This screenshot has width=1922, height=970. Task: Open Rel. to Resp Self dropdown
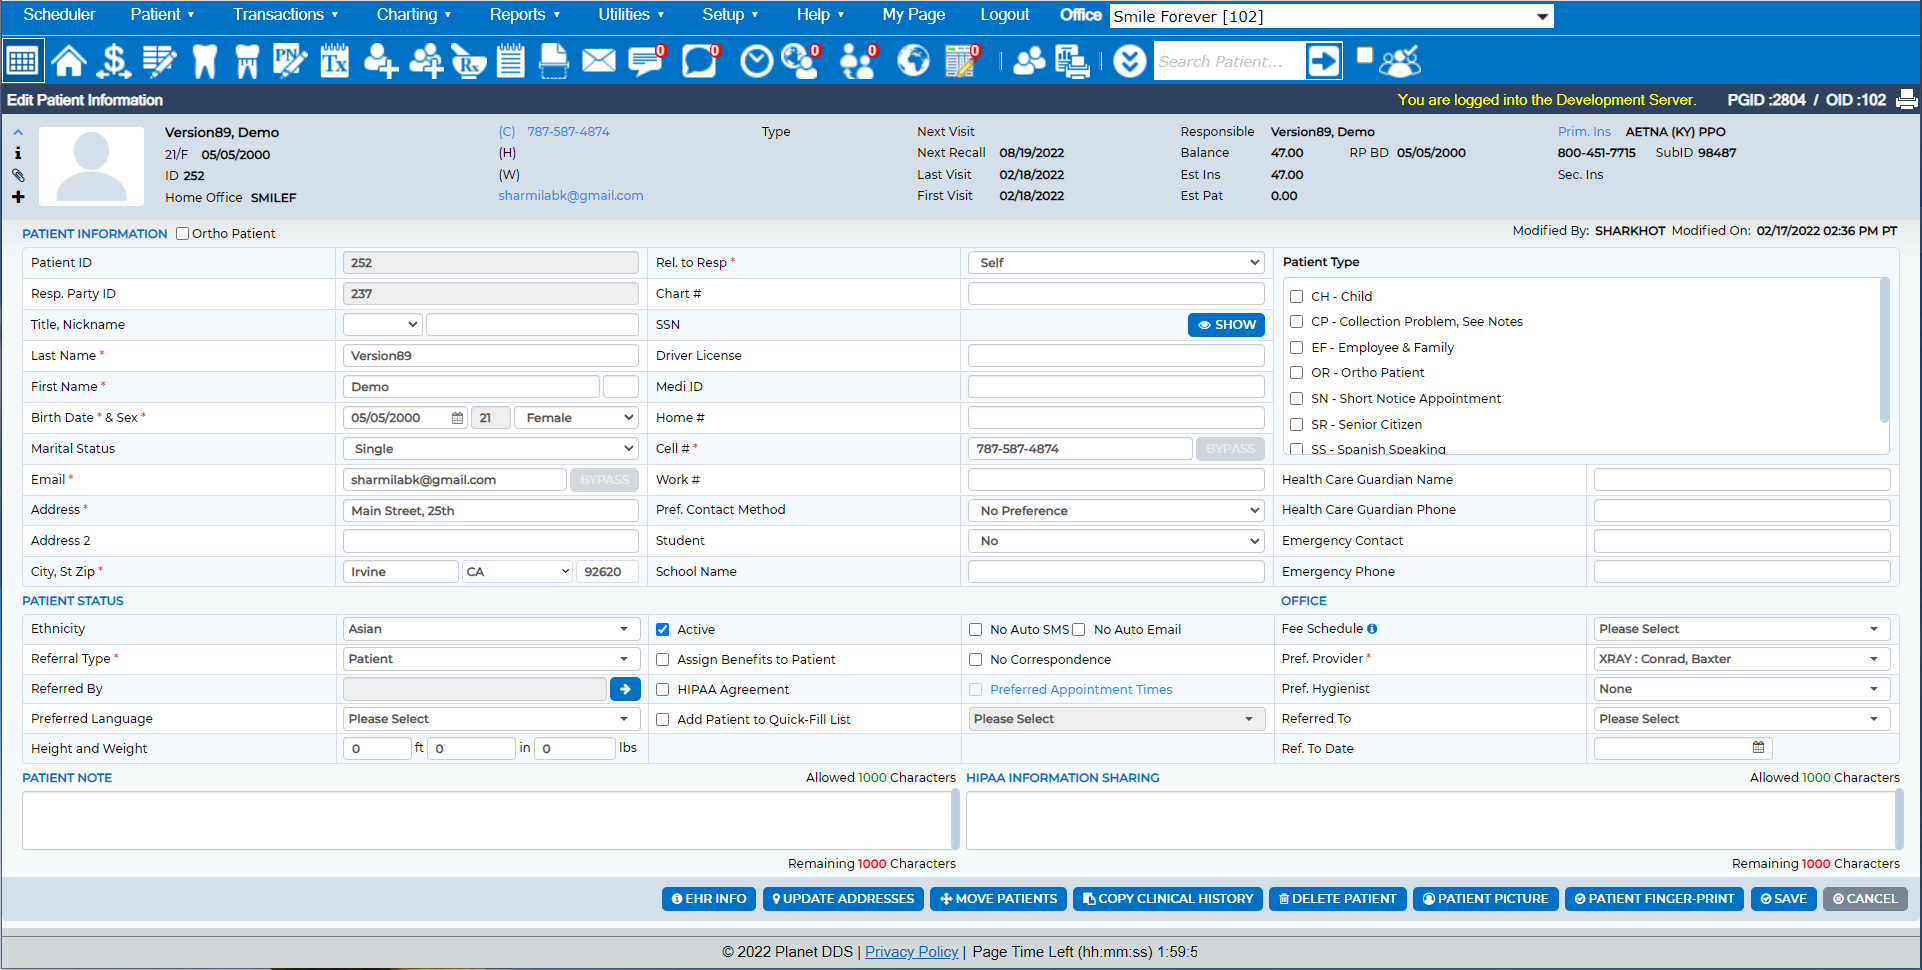[x=1116, y=263]
